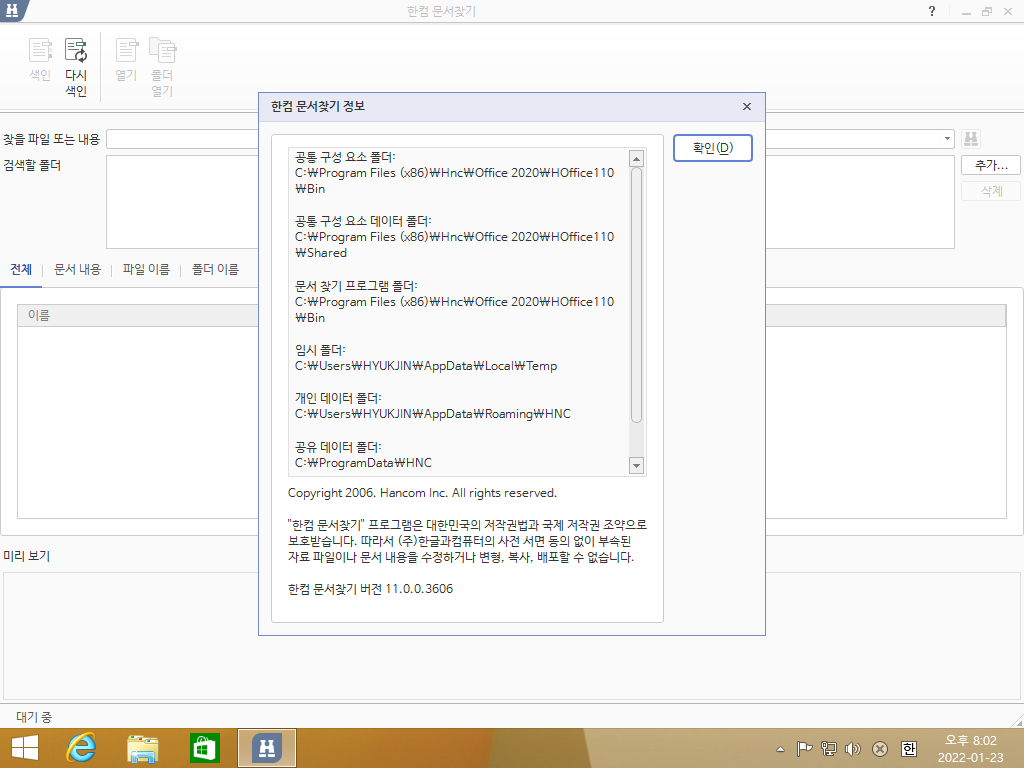Viewport: 1024px width, 768px height.
Task: Click the binoculars search icon button
Action: (971, 138)
